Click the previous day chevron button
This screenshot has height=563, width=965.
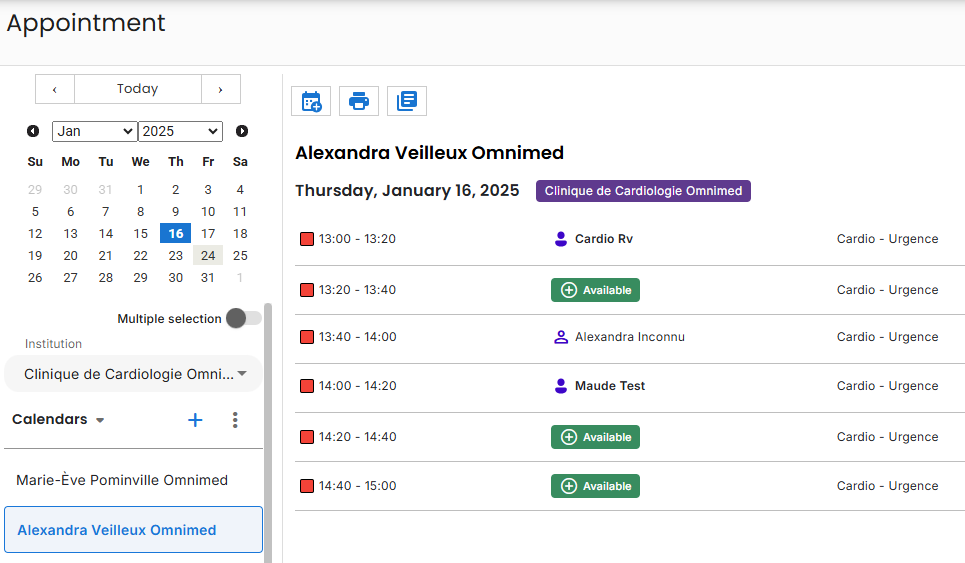(55, 89)
